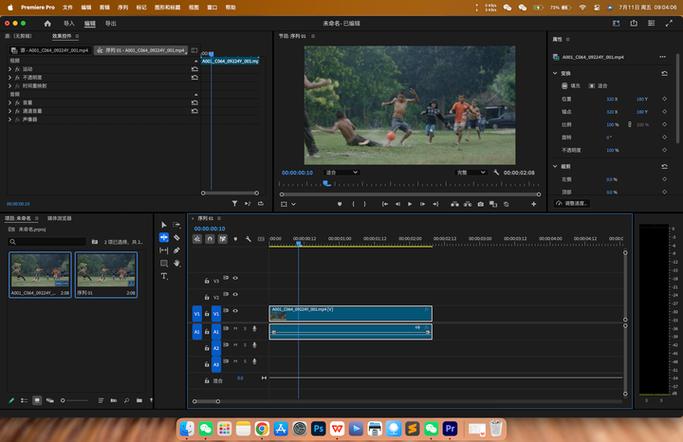Go to Out point

[x=436, y=204]
